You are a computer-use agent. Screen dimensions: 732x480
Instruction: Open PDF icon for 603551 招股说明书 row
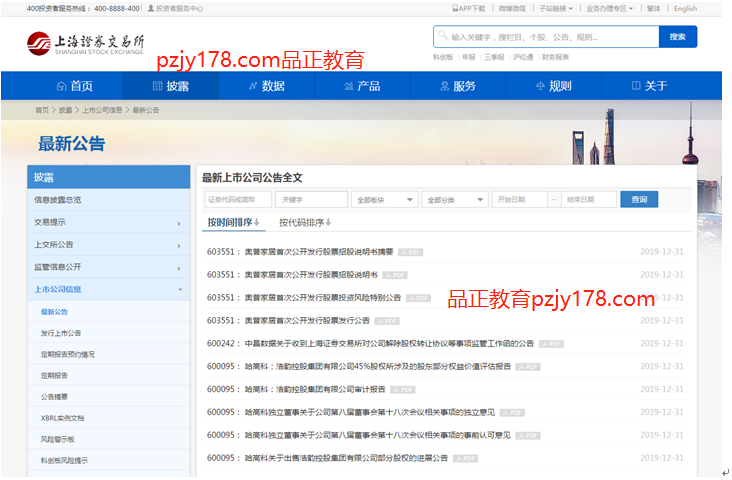click(395, 275)
